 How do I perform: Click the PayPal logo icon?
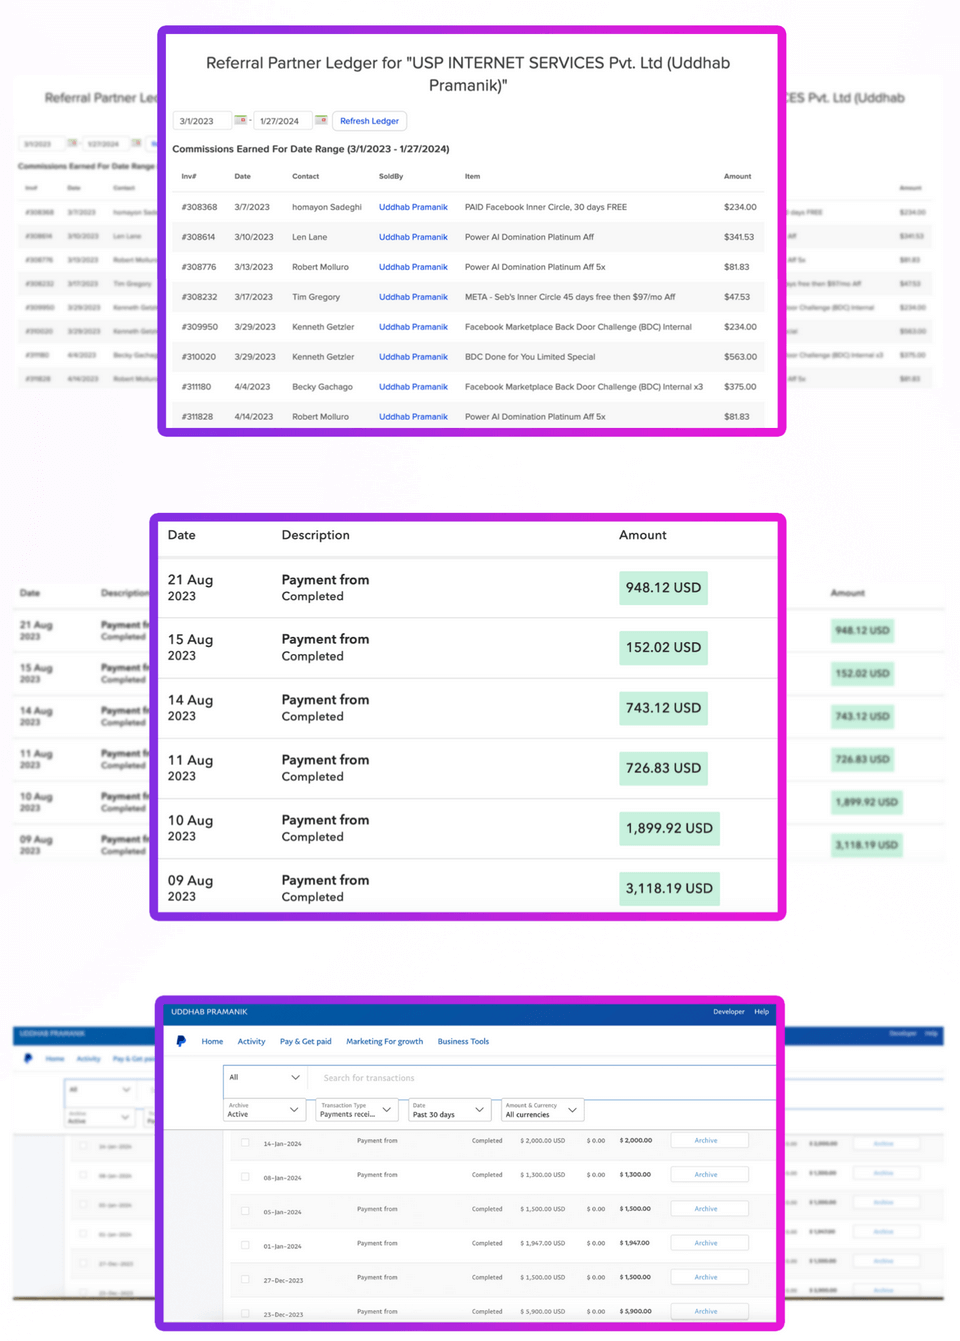(181, 1041)
